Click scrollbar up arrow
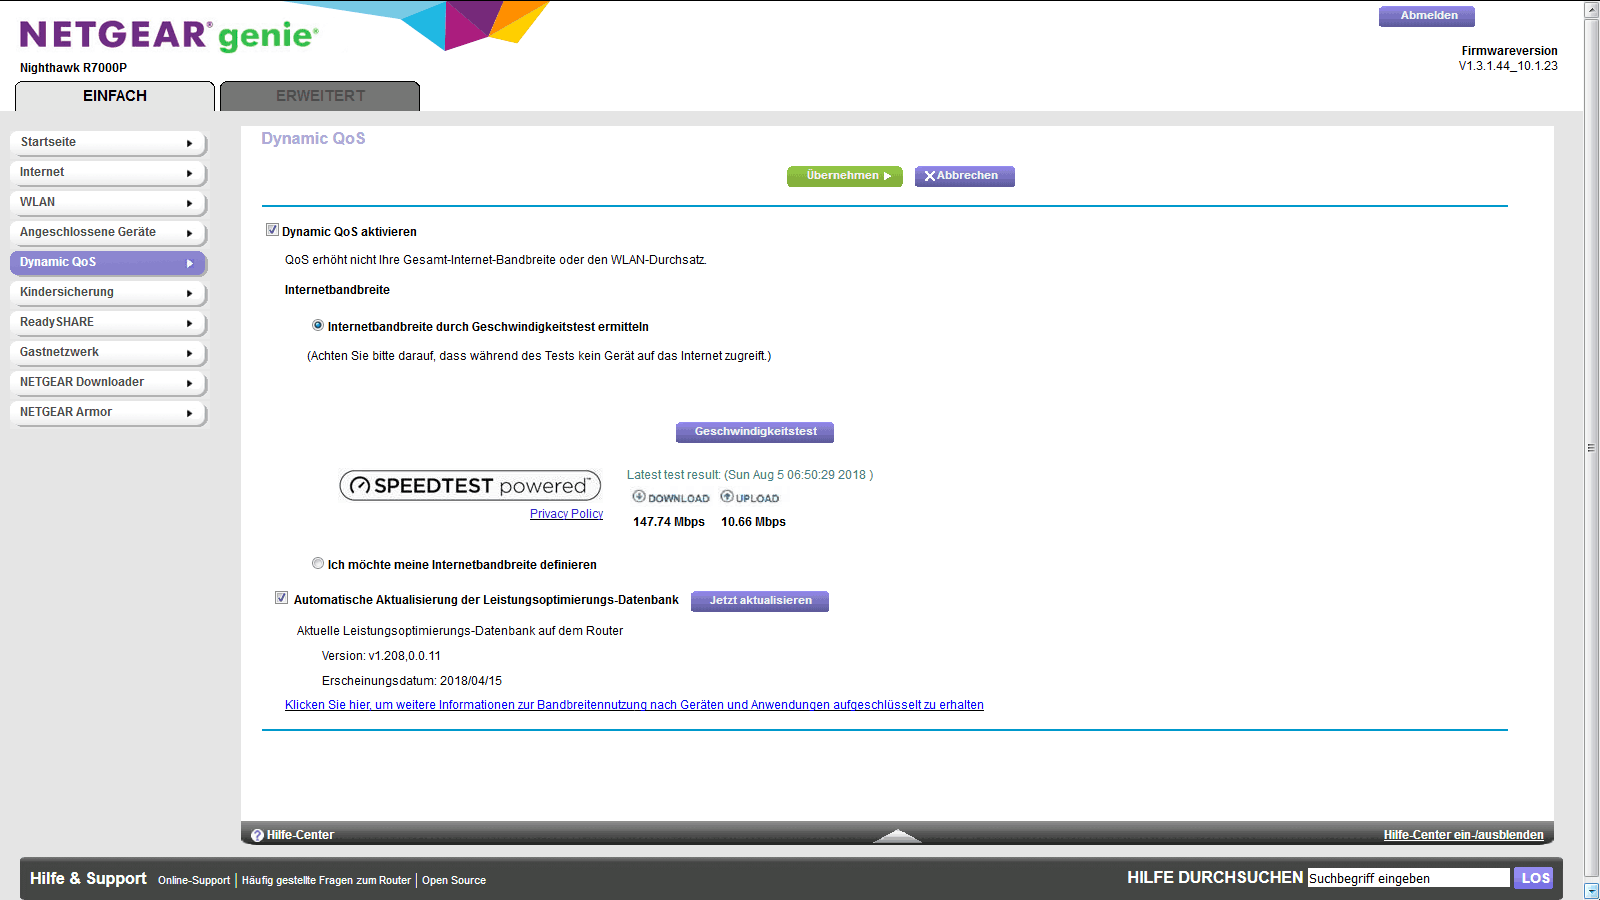This screenshot has height=900, width=1600. pyautogui.click(x=1591, y=9)
